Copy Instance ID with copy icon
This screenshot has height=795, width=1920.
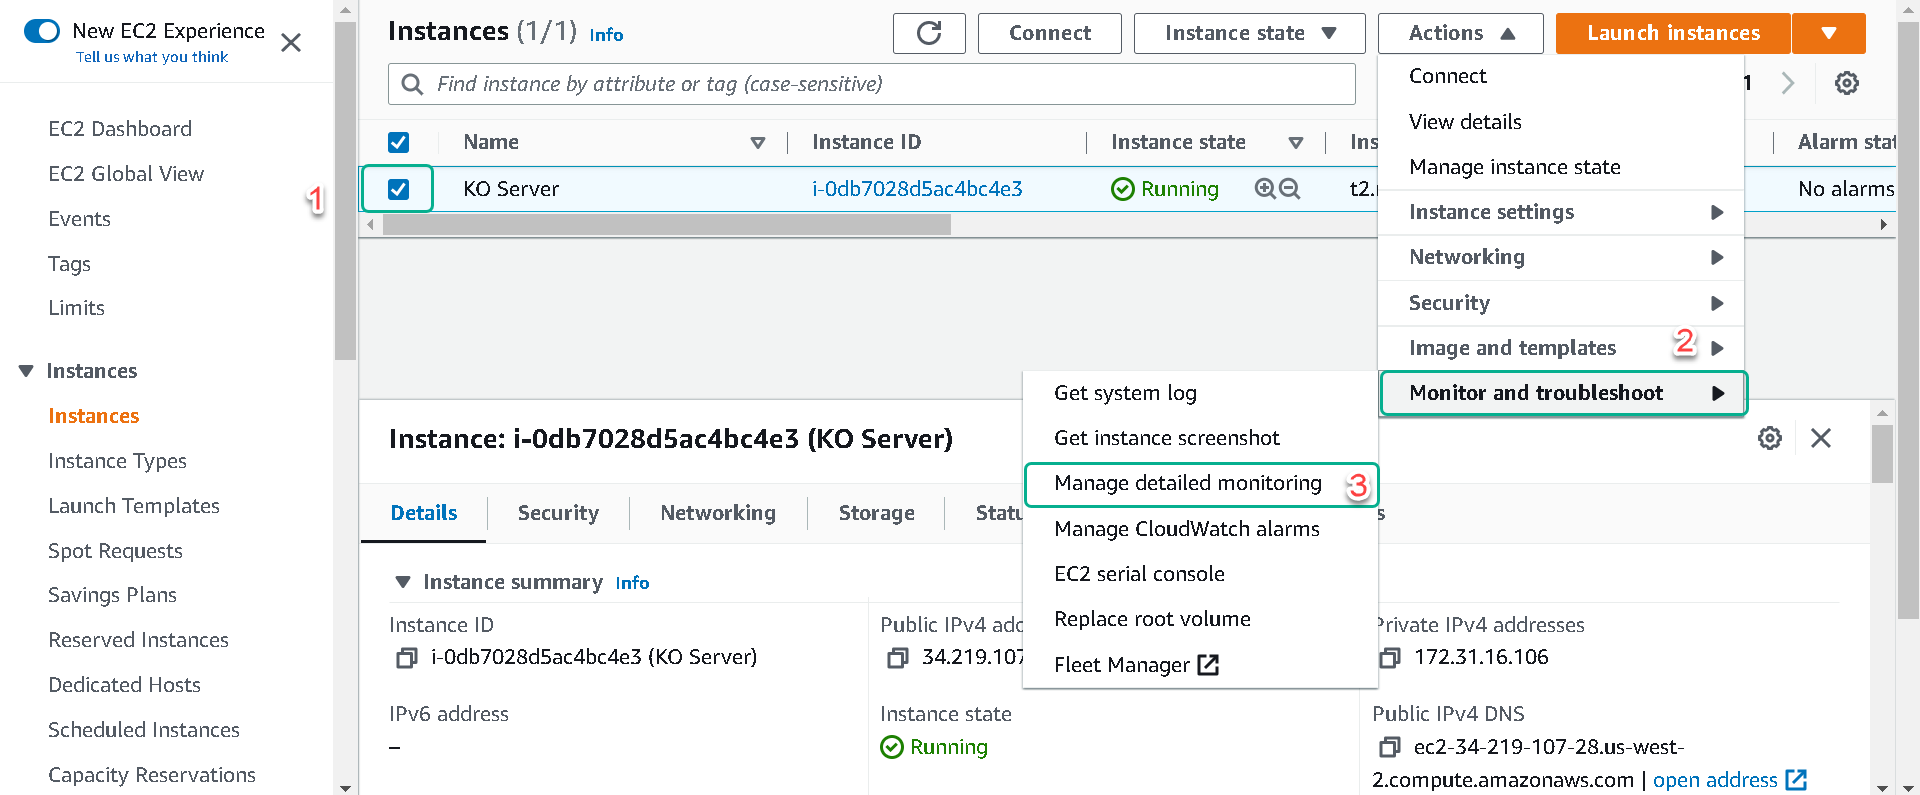tap(406, 658)
